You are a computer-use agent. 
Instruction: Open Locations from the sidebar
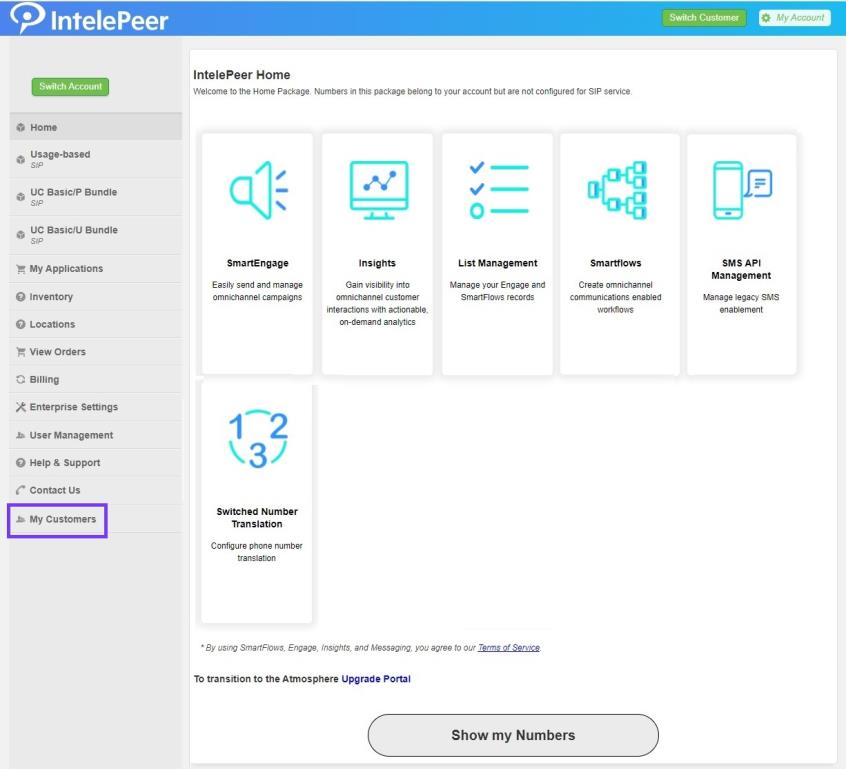coord(95,324)
